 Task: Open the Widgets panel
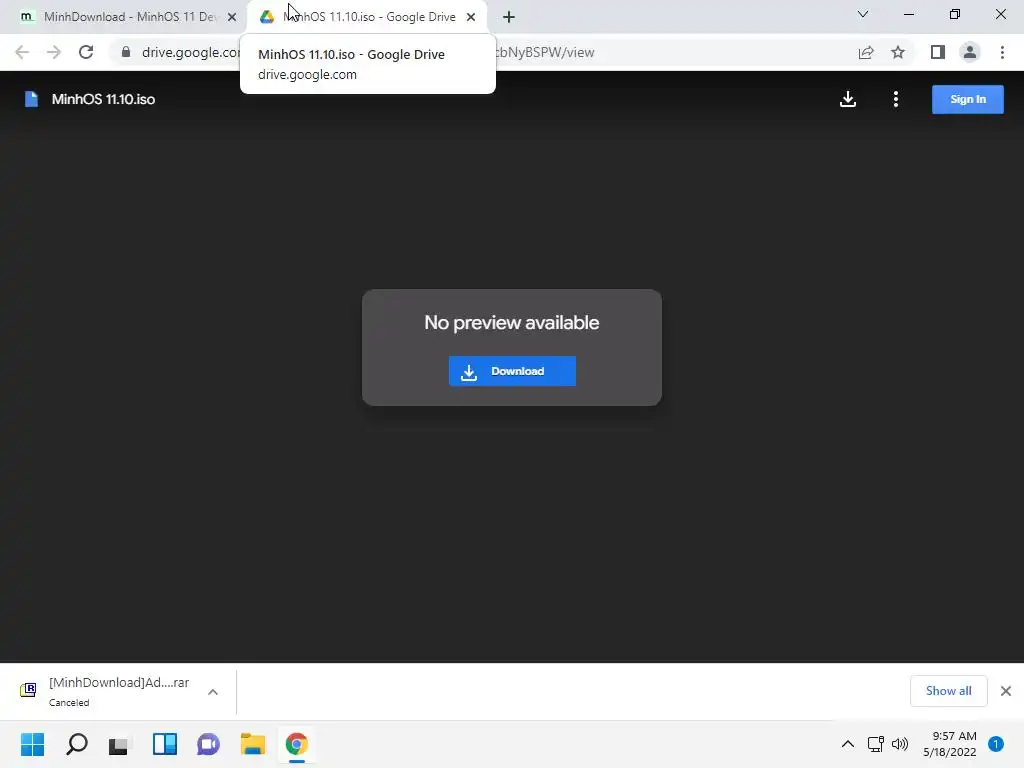165,744
